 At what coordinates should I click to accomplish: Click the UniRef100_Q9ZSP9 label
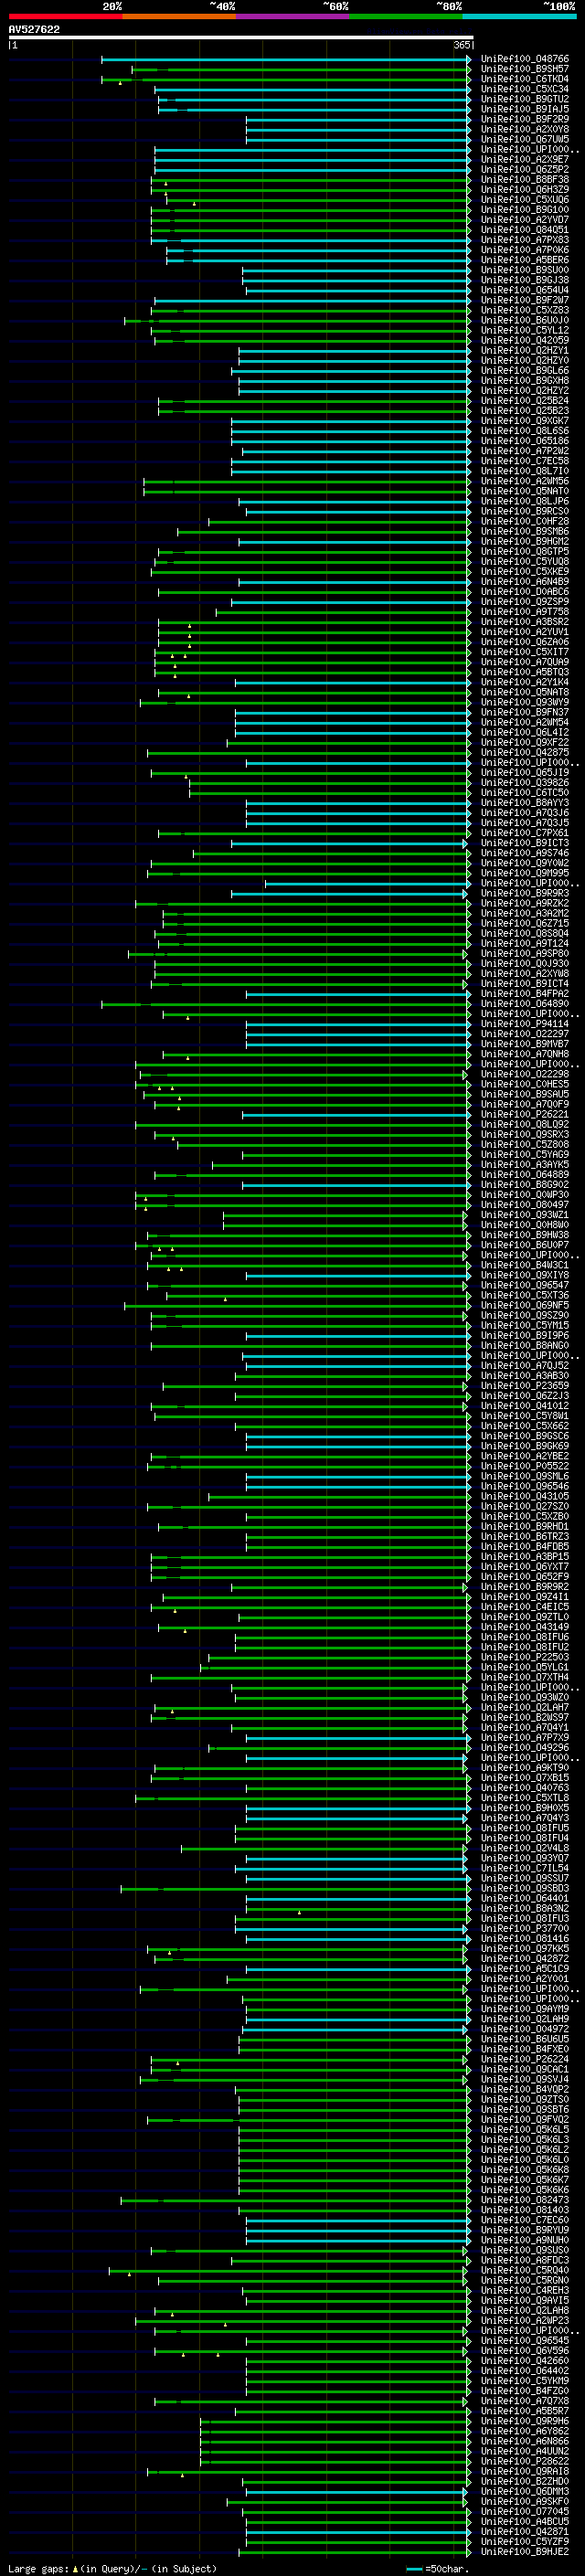pos(524,602)
